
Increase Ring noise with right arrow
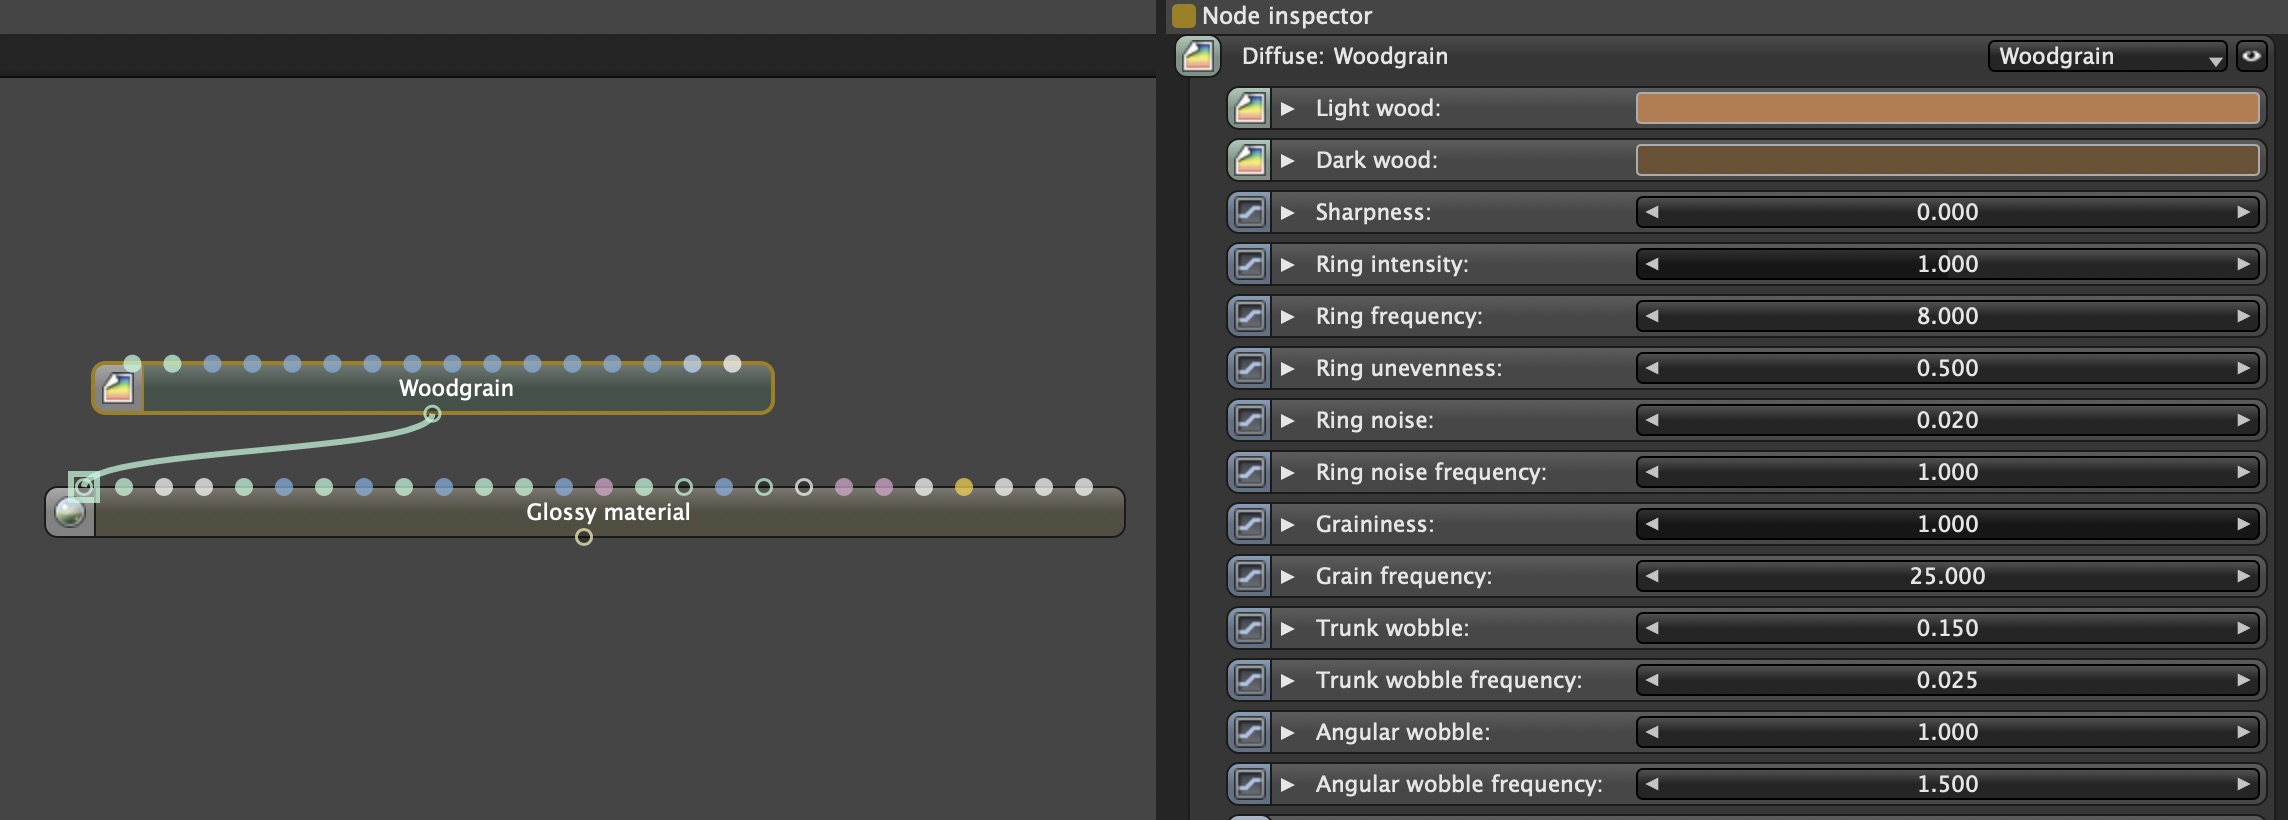tap(2243, 420)
